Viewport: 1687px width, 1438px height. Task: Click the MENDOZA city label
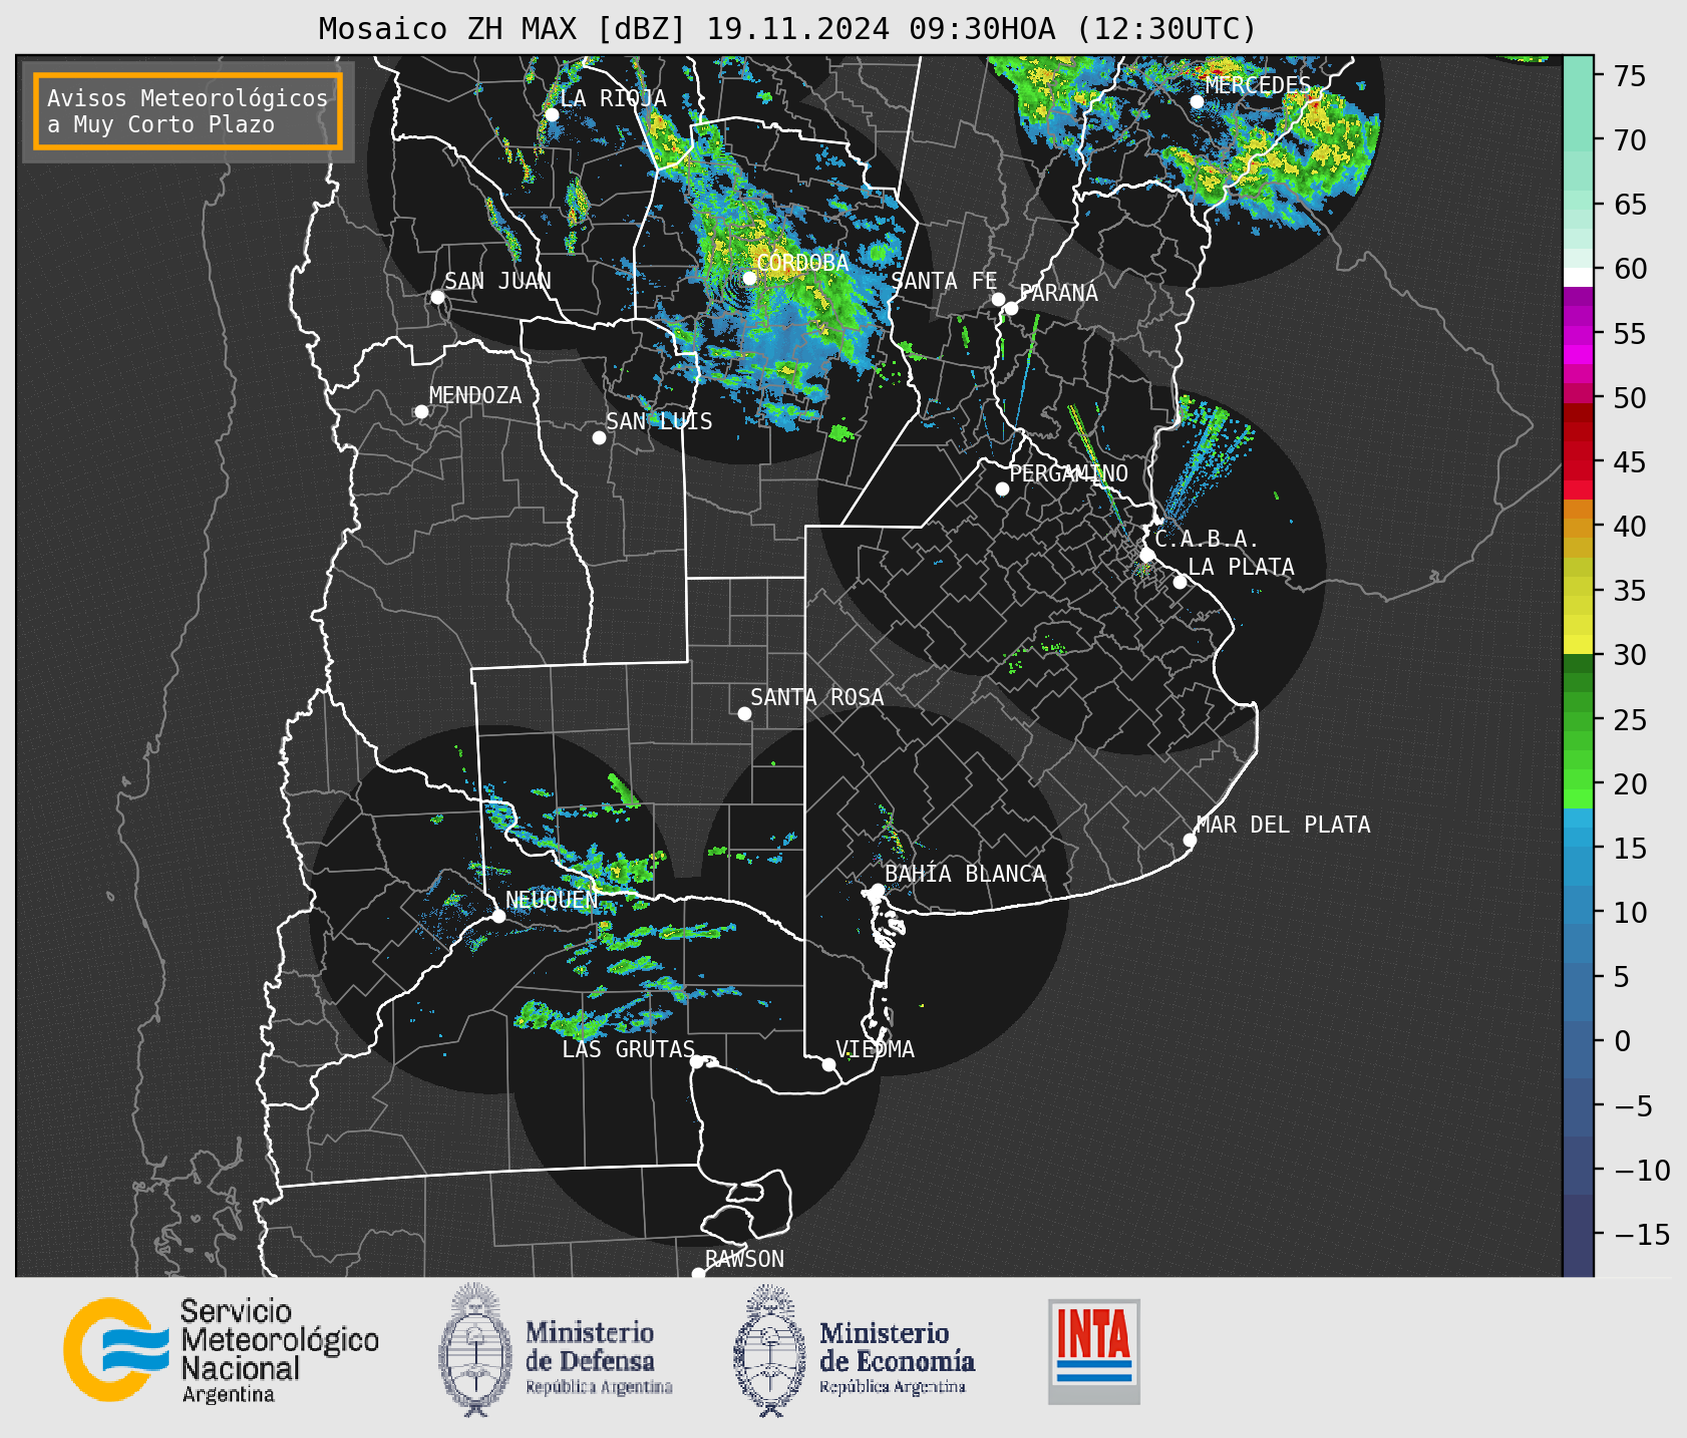pyautogui.click(x=475, y=395)
